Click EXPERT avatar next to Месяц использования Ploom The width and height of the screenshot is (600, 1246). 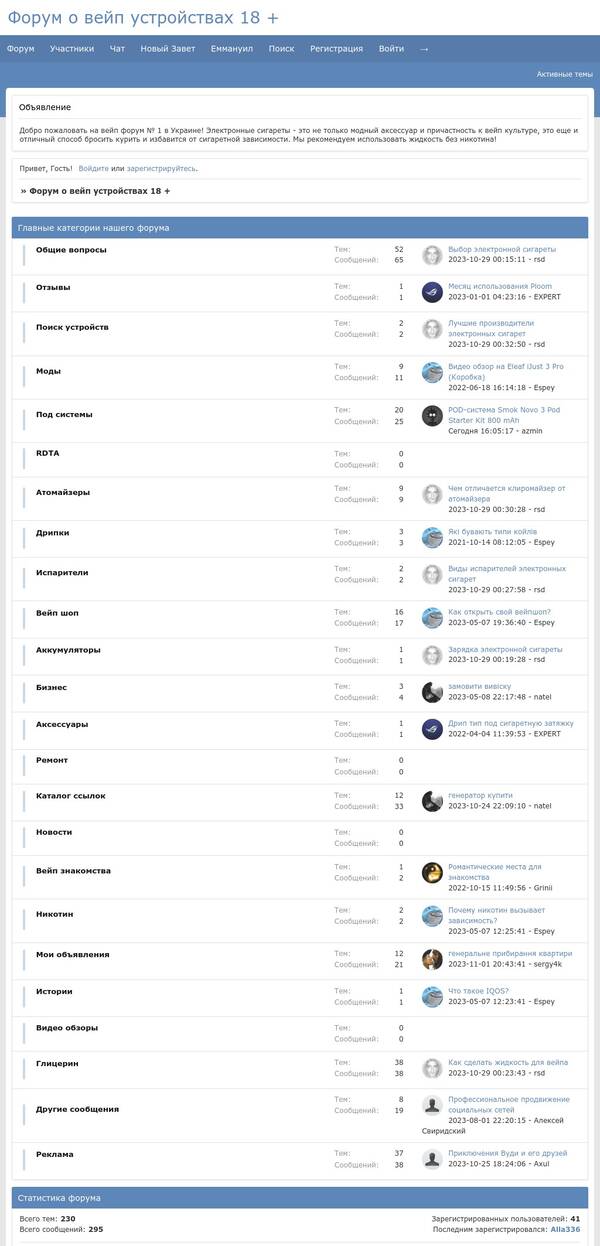432,292
